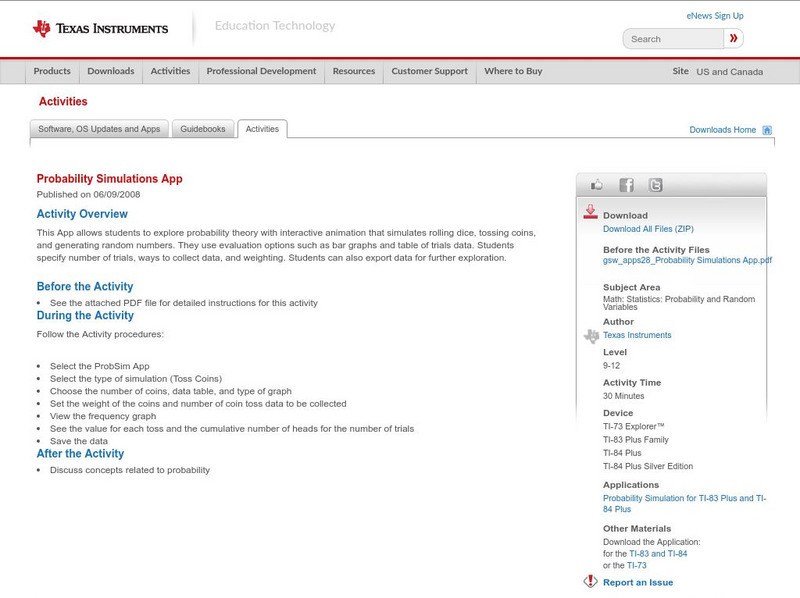Viewport: 800px width, 598px height.
Task: Click the After the Activity heading
Action: pos(80,454)
